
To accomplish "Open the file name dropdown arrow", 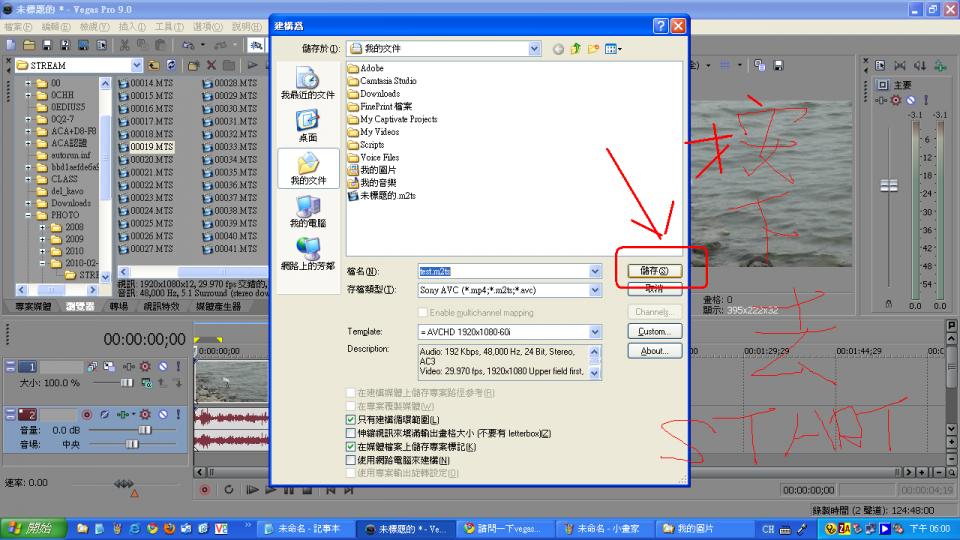I will pyautogui.click(x=594, y=271).
